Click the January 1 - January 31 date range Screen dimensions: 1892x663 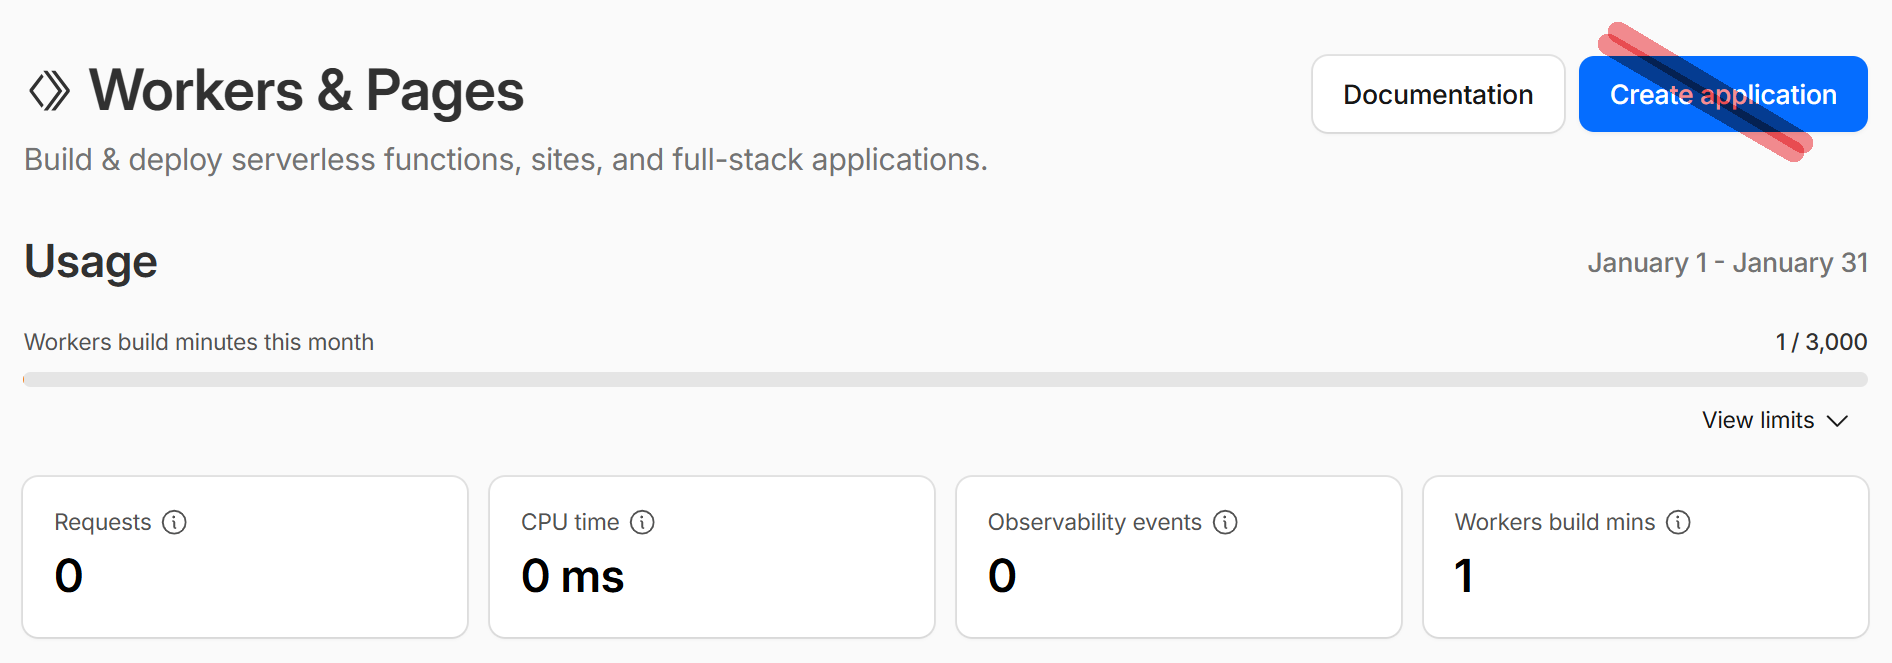point(1727,263)
